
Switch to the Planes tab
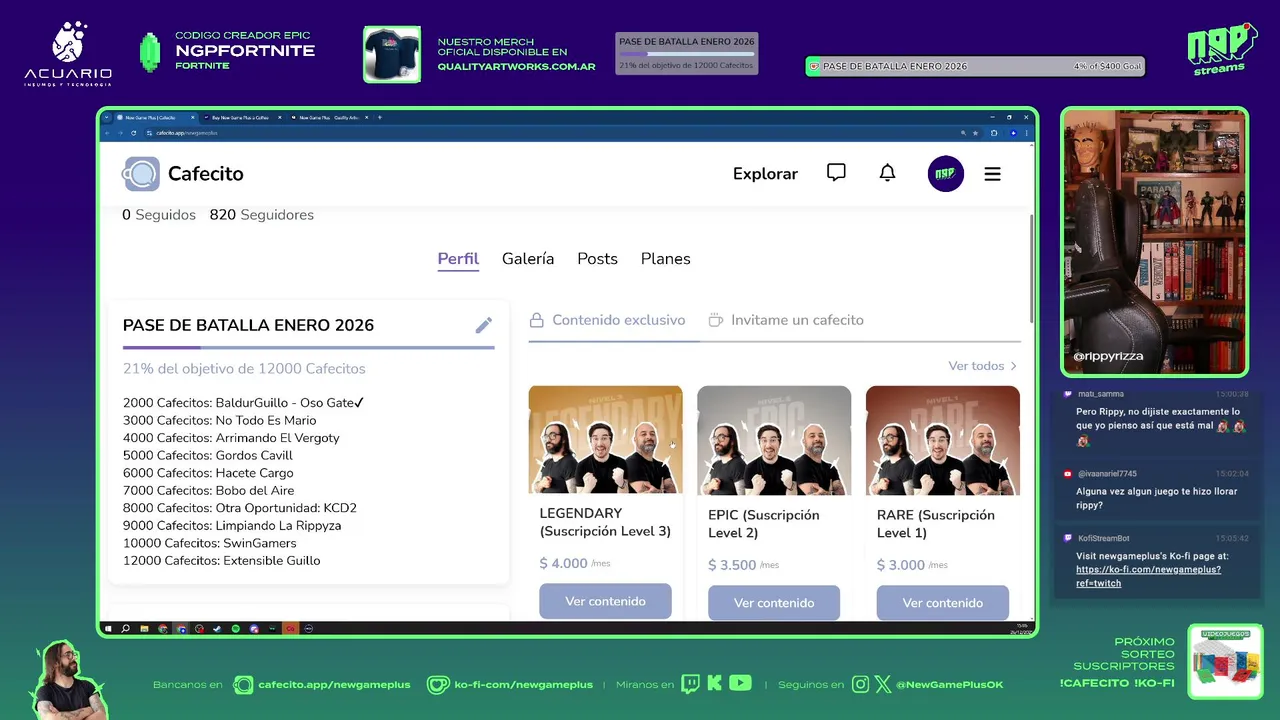tap(666, 259)
